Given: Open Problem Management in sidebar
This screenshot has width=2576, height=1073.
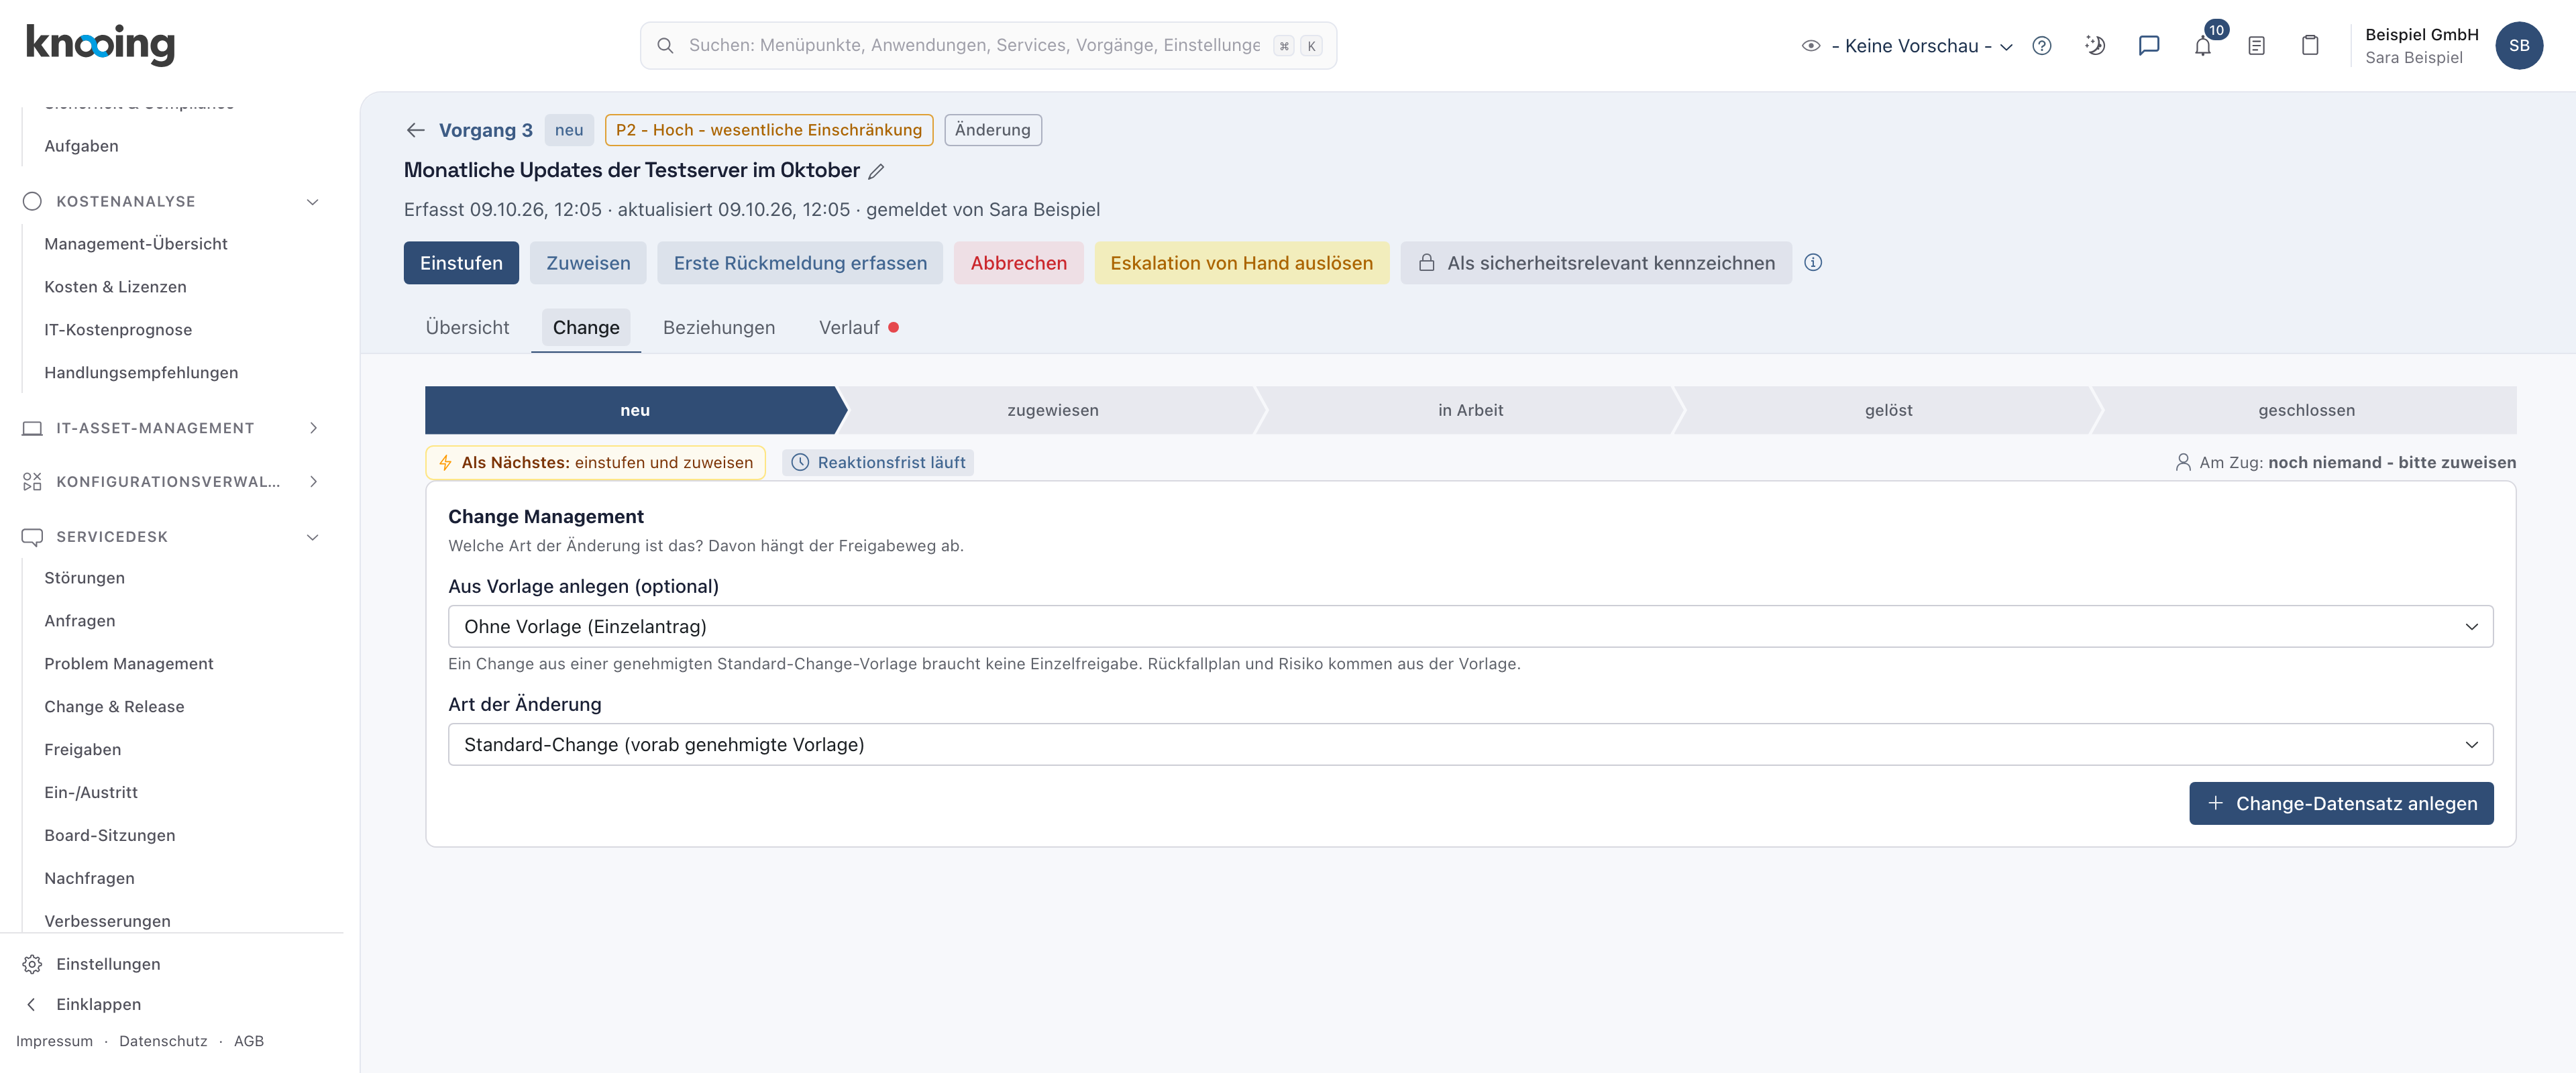Looking at the screenshot, I should tap(129, 664).
